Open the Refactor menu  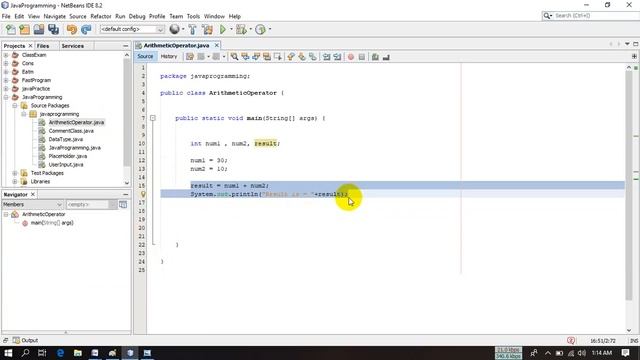click(x=101, y=16)
